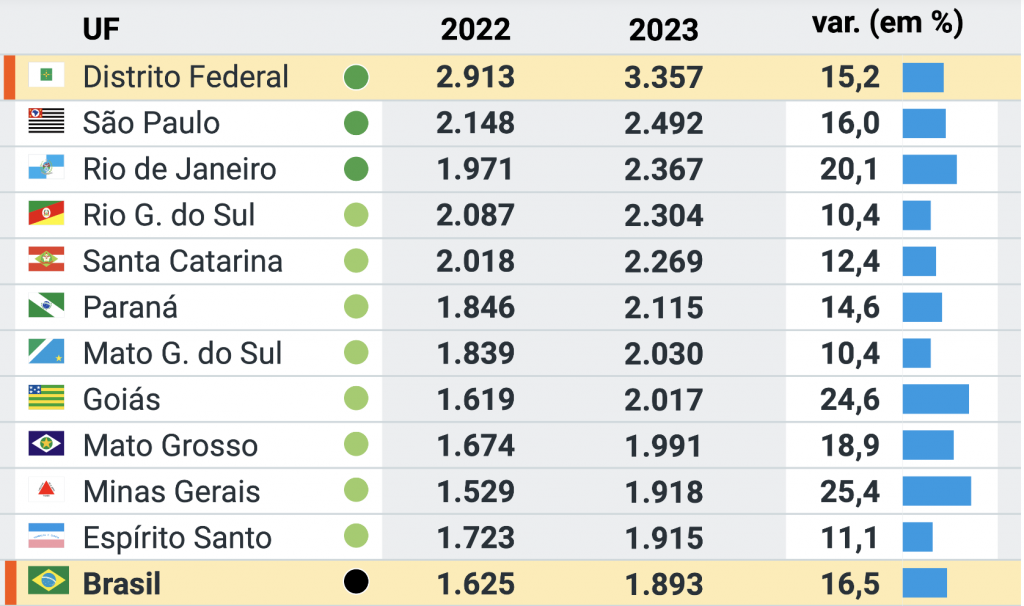This screenshot has height=606, width=1024.
Task: Select the Mato Grosso row name
Action: 170,445
